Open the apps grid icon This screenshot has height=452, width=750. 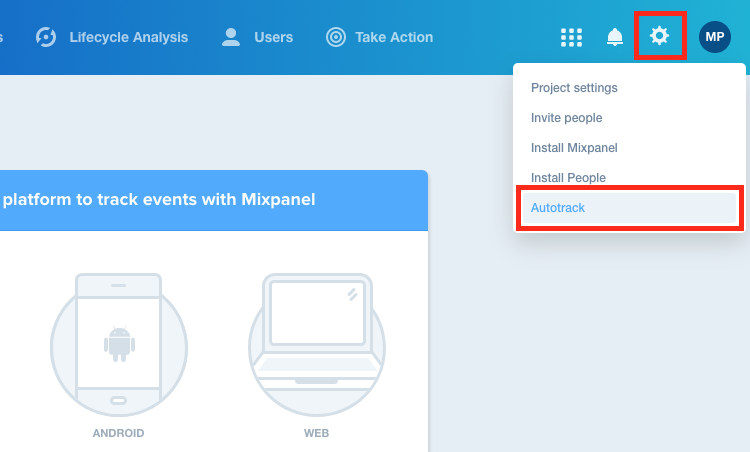[571, 37]
